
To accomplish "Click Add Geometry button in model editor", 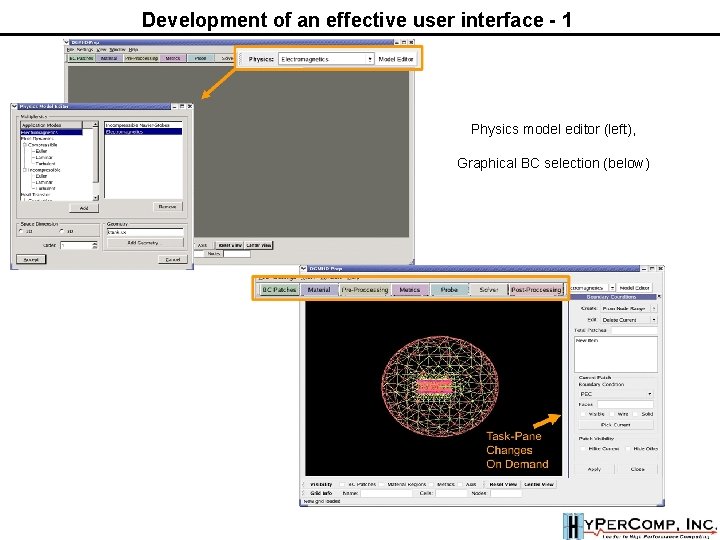I will tap(143, 243).
